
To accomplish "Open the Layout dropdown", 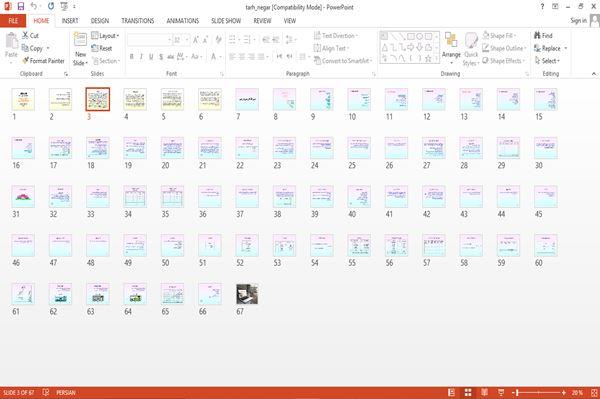I will point(105,36).
